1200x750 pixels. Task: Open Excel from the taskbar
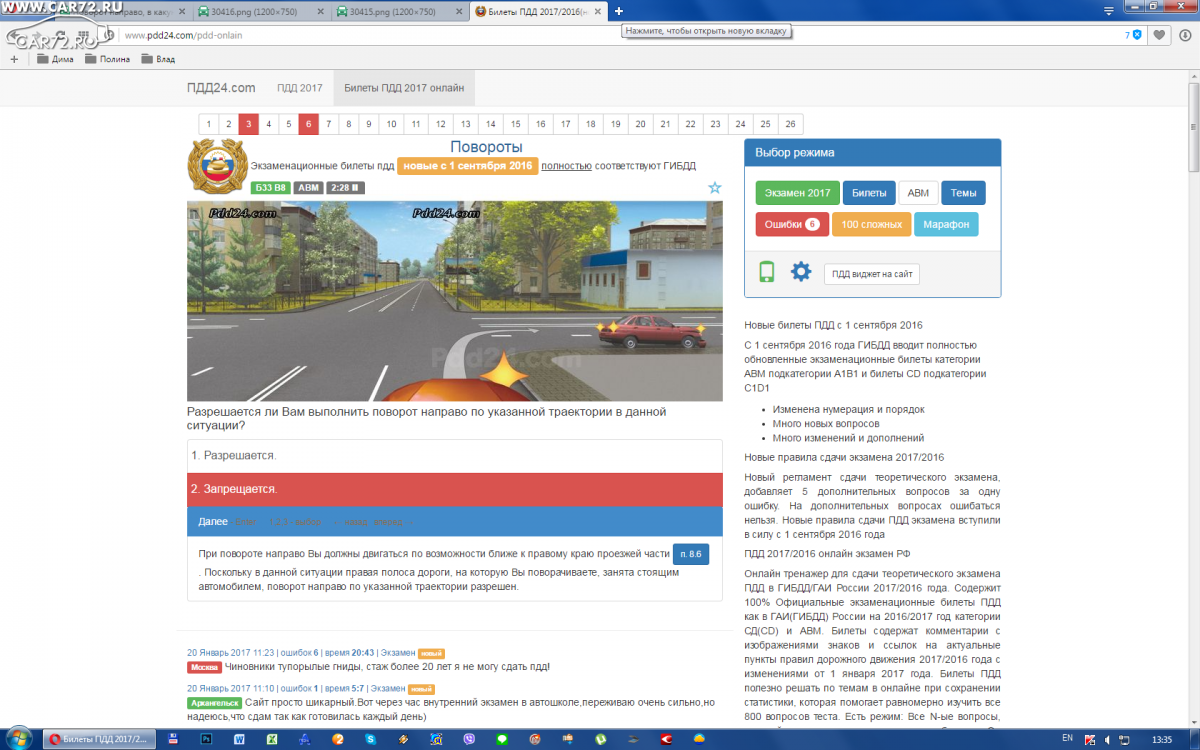pos(272,739)
